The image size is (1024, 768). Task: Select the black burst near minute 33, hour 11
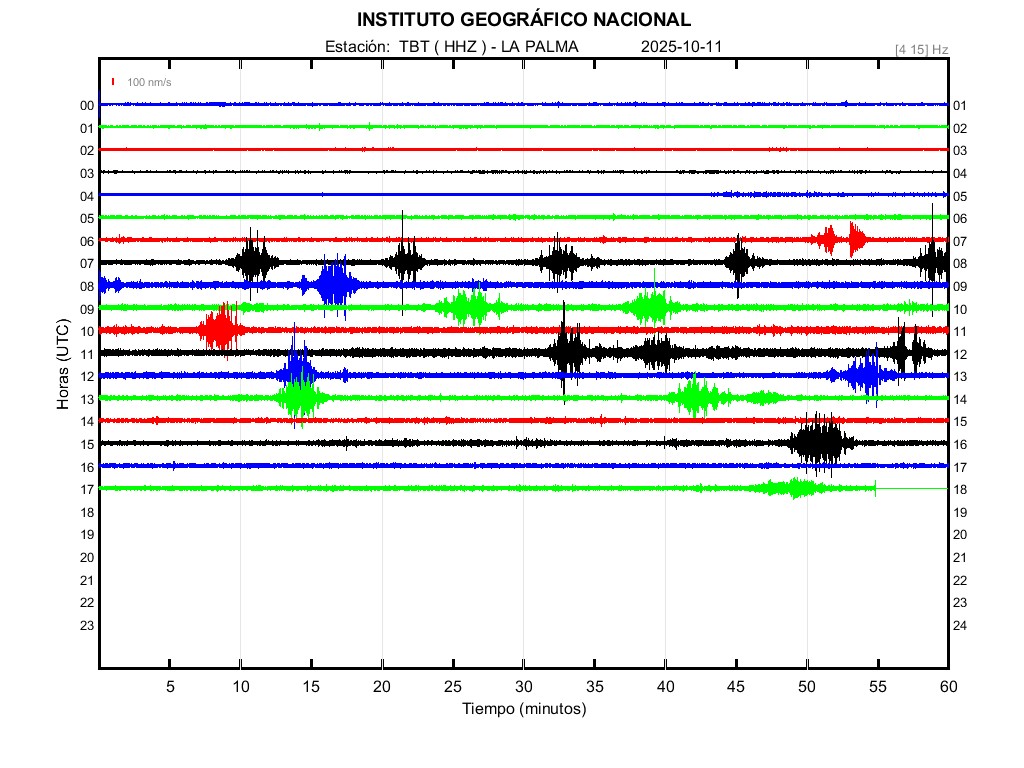(x=567, y=352)
